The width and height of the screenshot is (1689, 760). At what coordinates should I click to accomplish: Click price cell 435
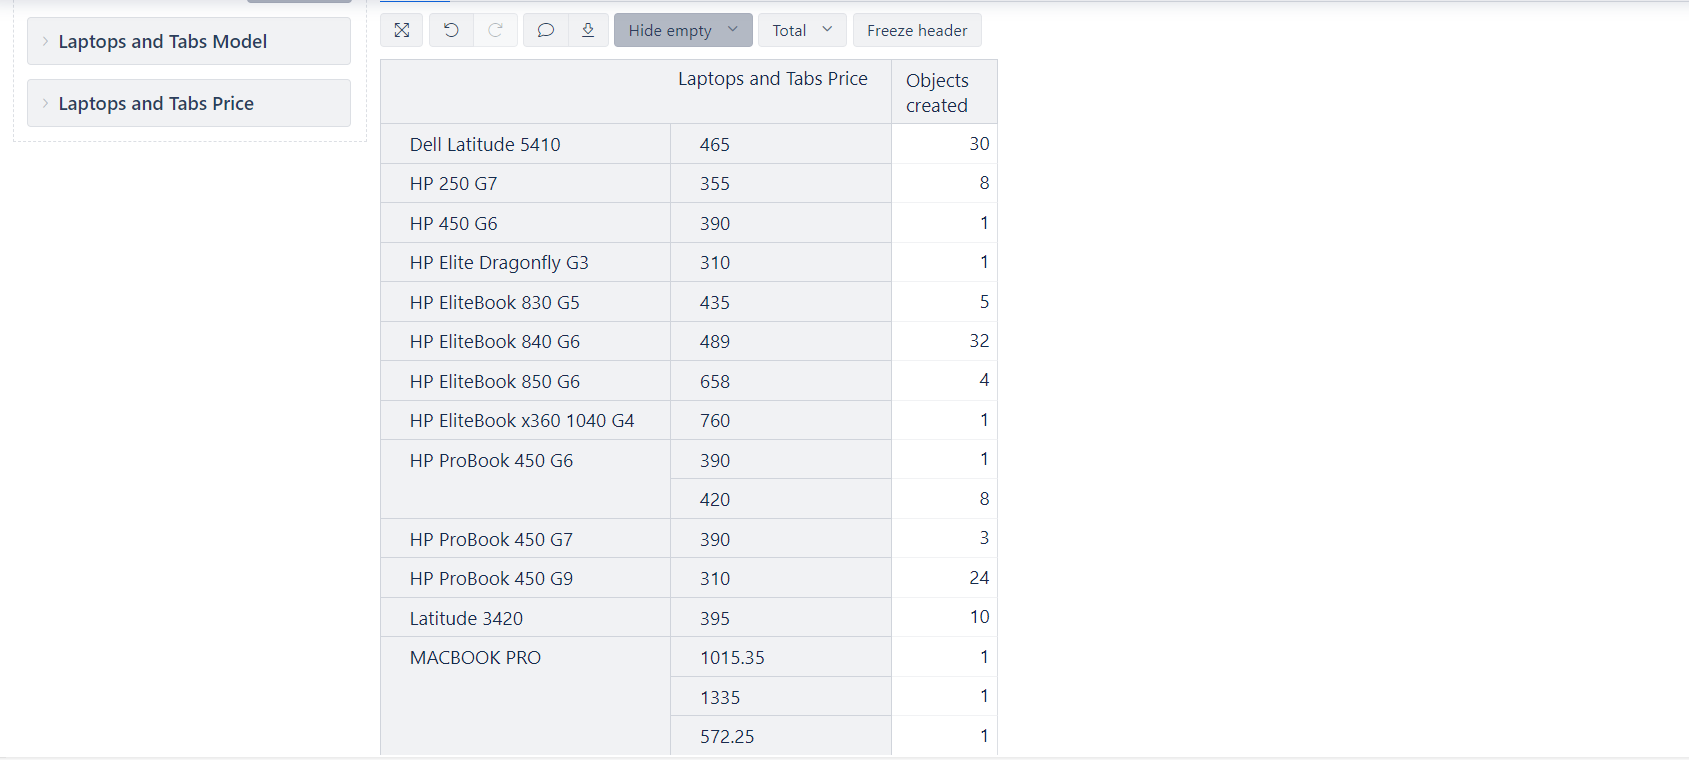click(x=781, y=302)
